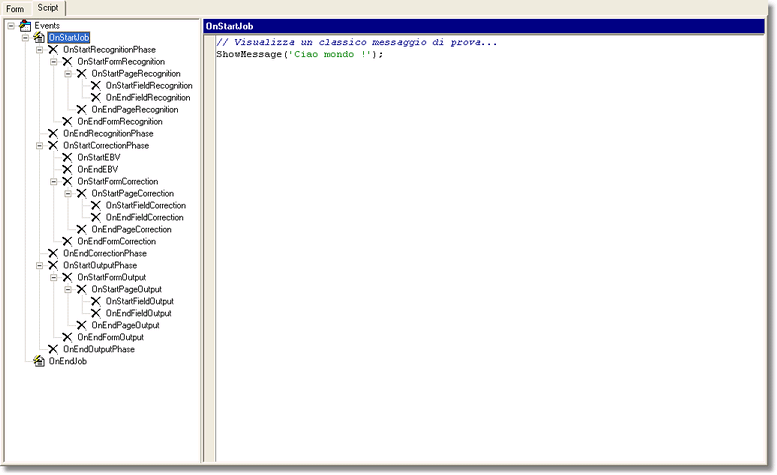Select the OnEndOutputPhase event
Viewport: 777px width, 475px height.
coord(99,349)
